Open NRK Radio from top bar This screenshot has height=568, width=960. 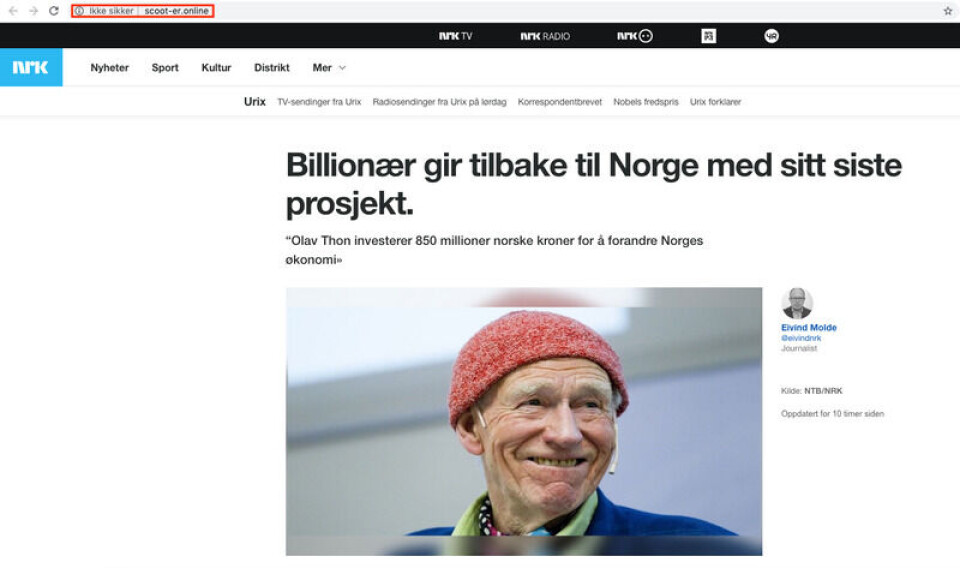[545, 36]
